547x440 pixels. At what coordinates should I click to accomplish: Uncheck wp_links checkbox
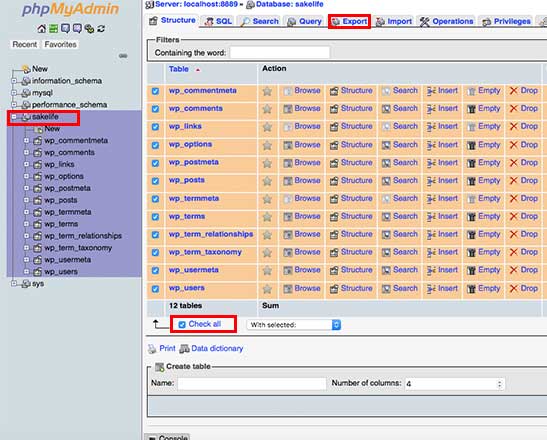pos(155,127)
